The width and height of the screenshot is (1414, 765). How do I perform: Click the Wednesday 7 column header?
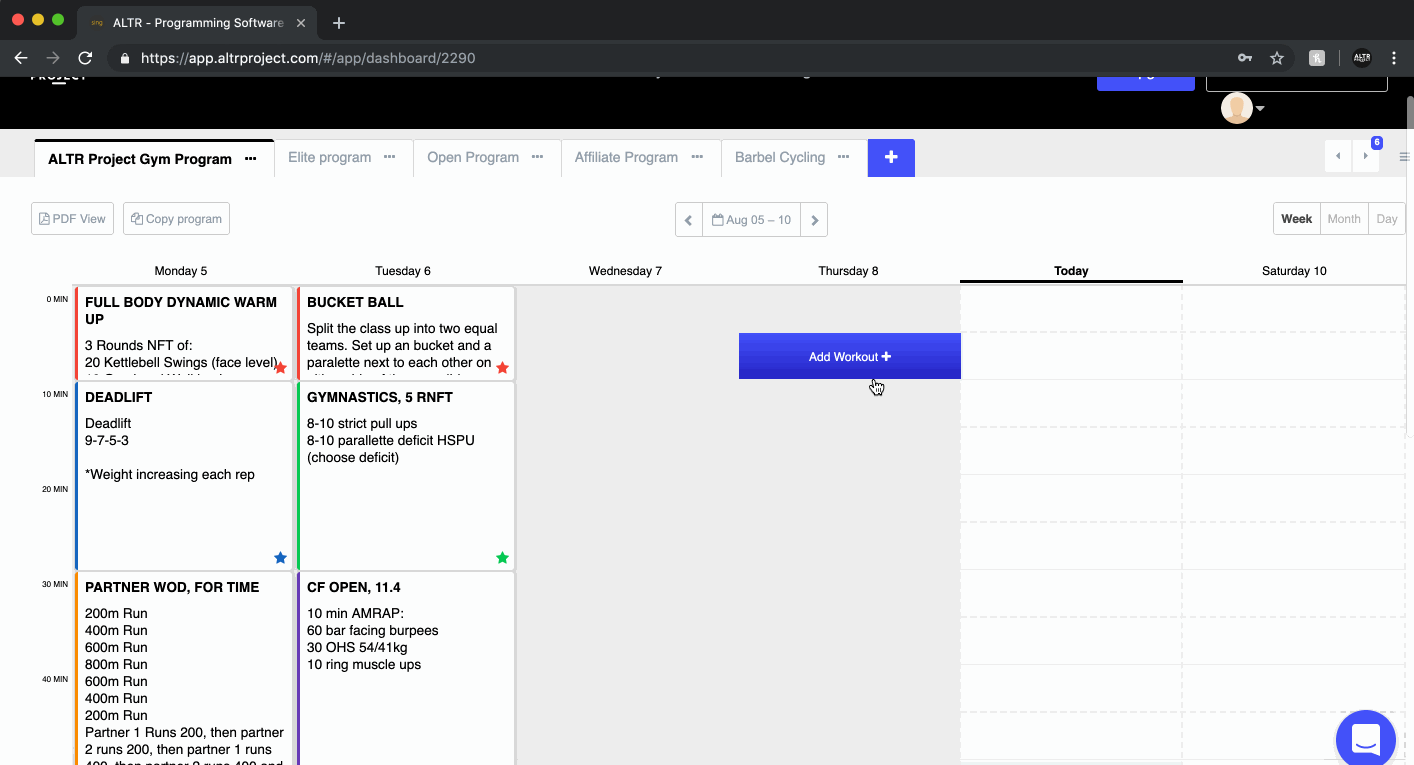(x=625, y=271)
